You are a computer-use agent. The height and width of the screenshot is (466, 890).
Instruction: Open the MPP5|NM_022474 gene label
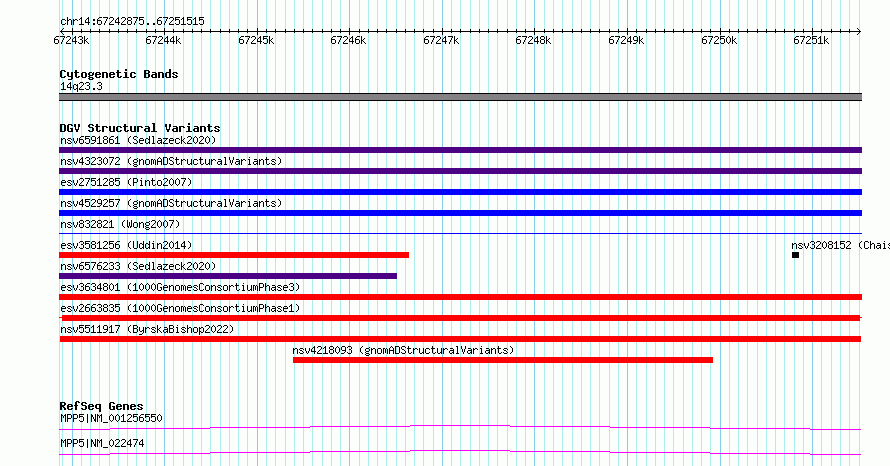tap(102, 443)
